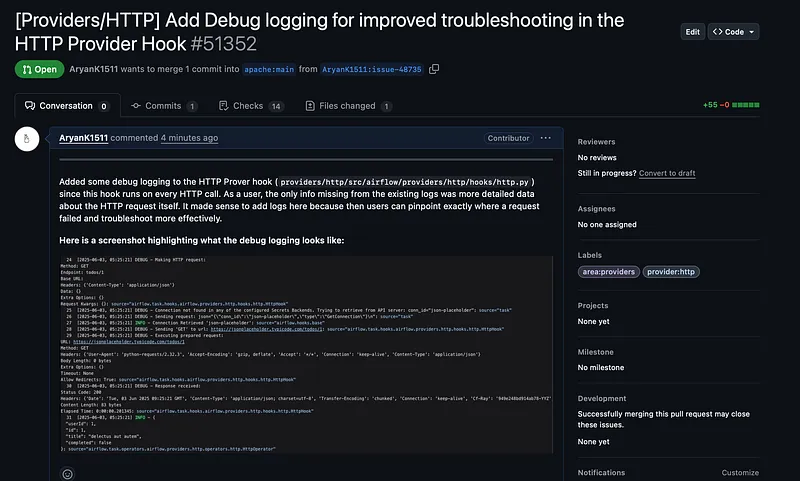Select the area:providers label

click(x=609, y=272)
